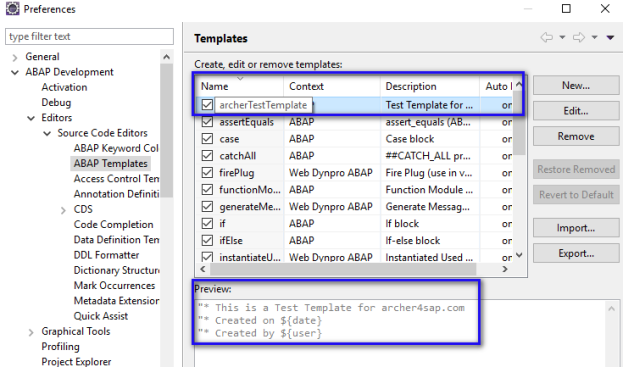Screen dimensions: 623x367
Task: Go back using the left arrow icon
Action: pyautogui.click(x=547, y=37)
